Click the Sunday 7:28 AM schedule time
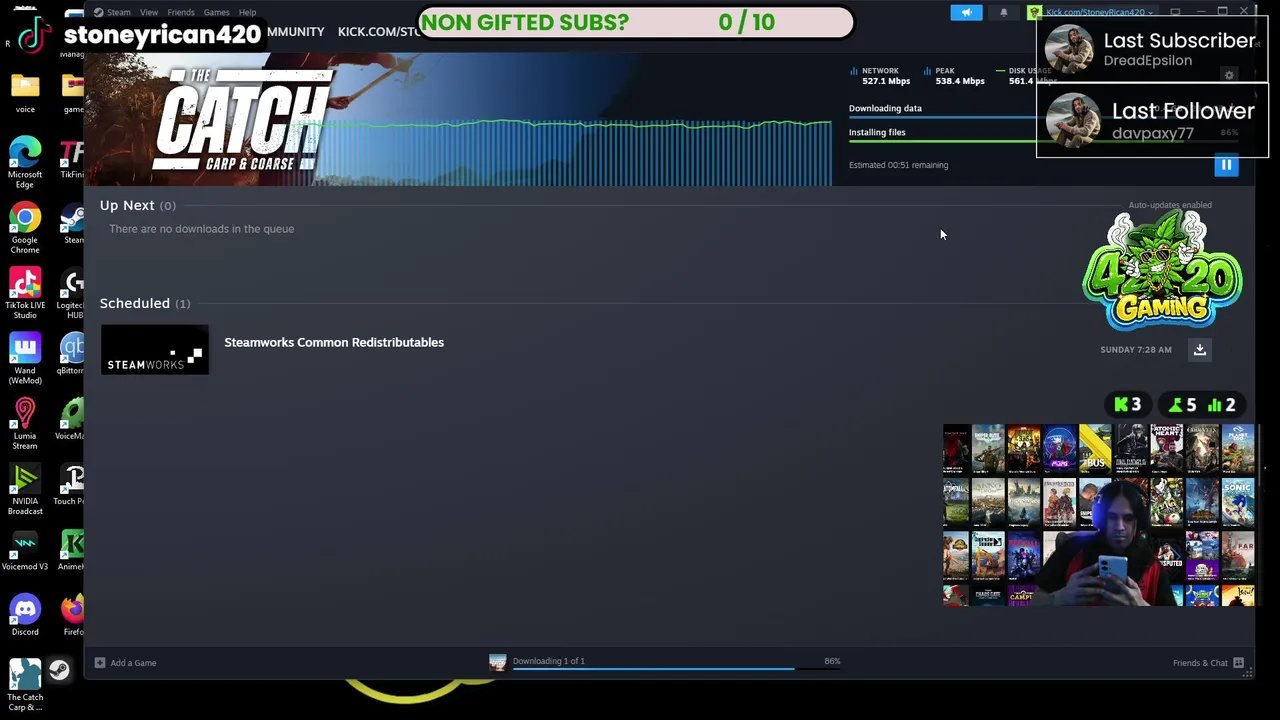This screenshot has width=1280, height=720. [x=1136, y=350]
